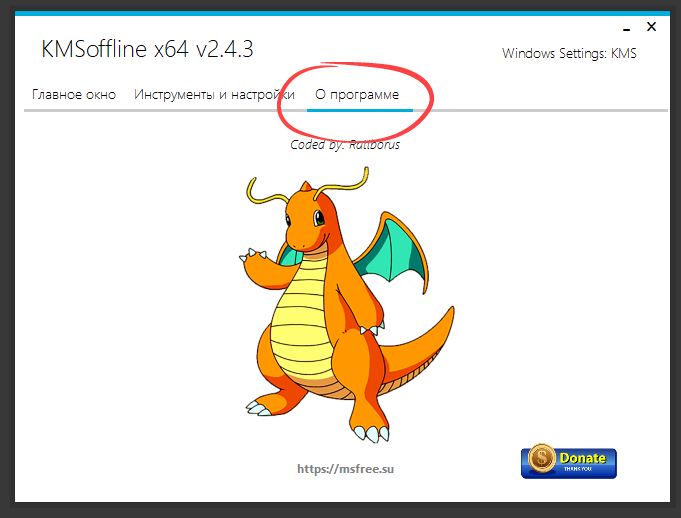Screen dimensions: 681x518
Task: Click the Coded by: Ratiborus text
Action: coord(345,145)
